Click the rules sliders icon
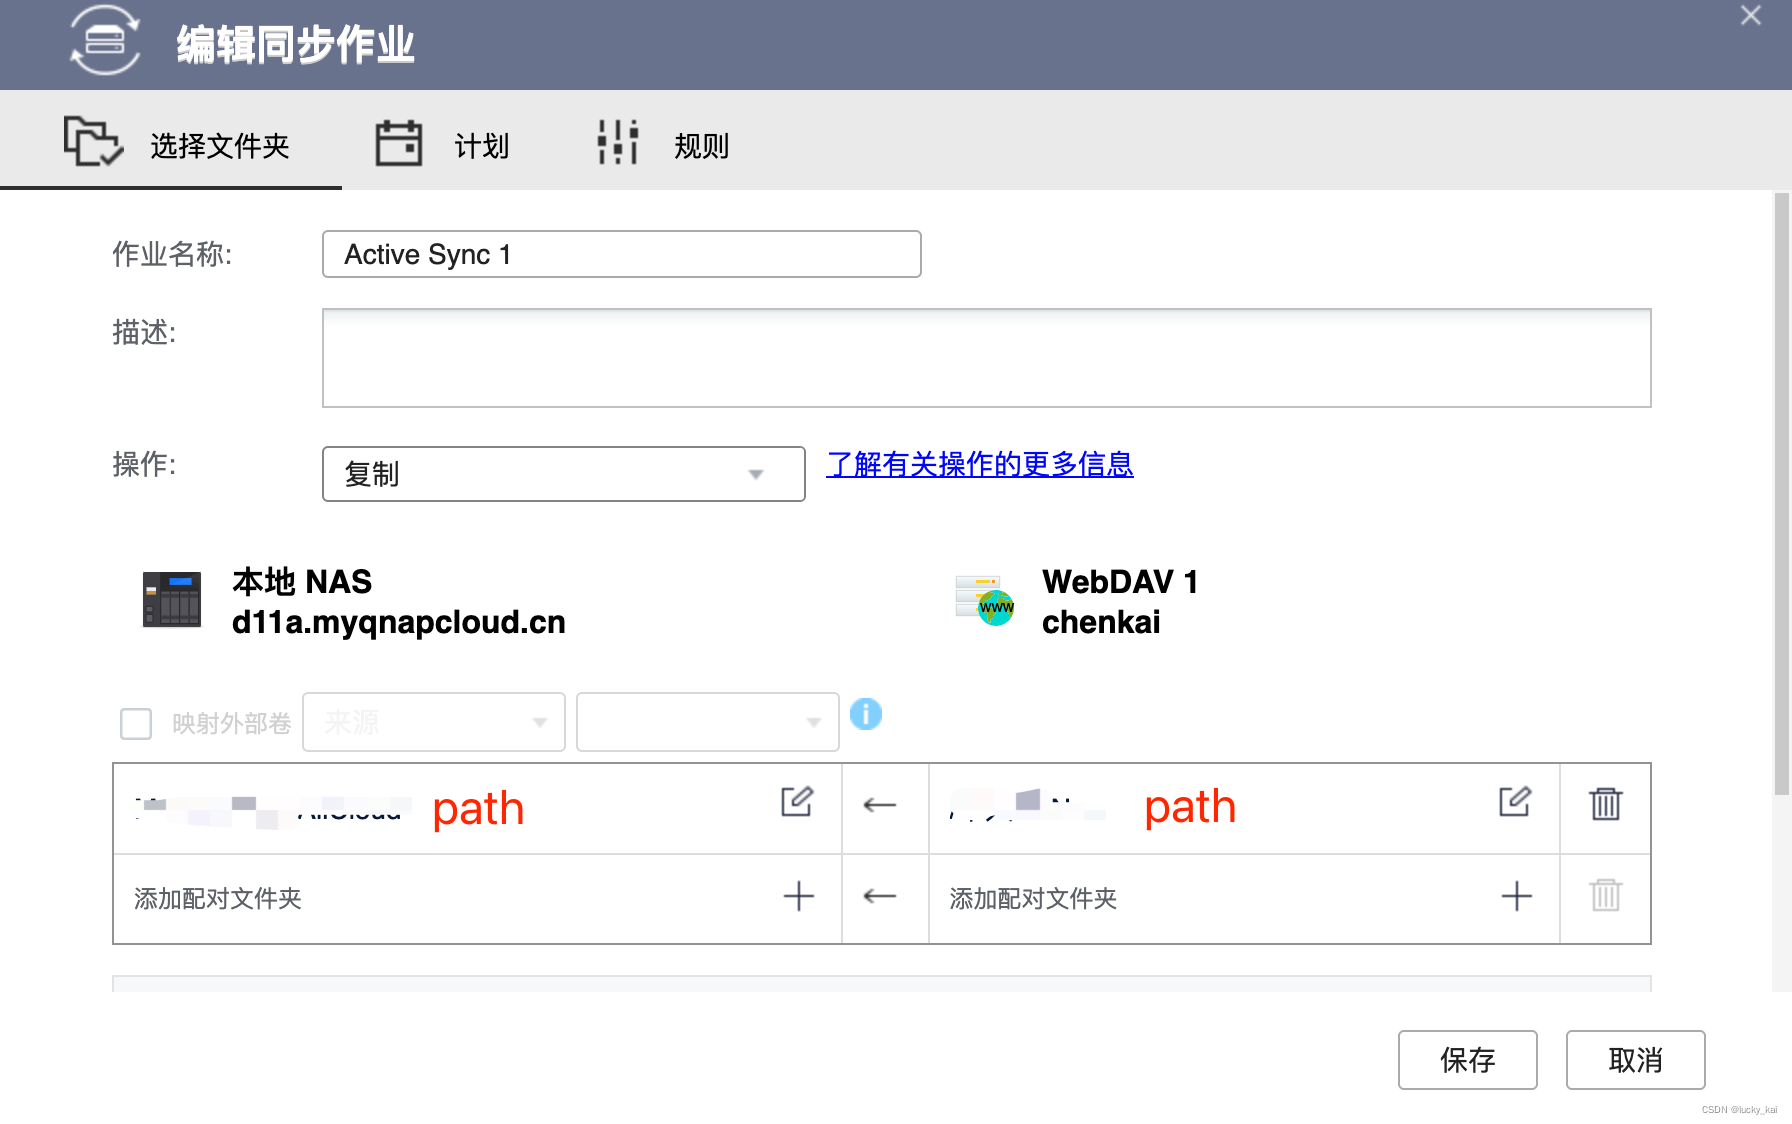 coord(618,142)
